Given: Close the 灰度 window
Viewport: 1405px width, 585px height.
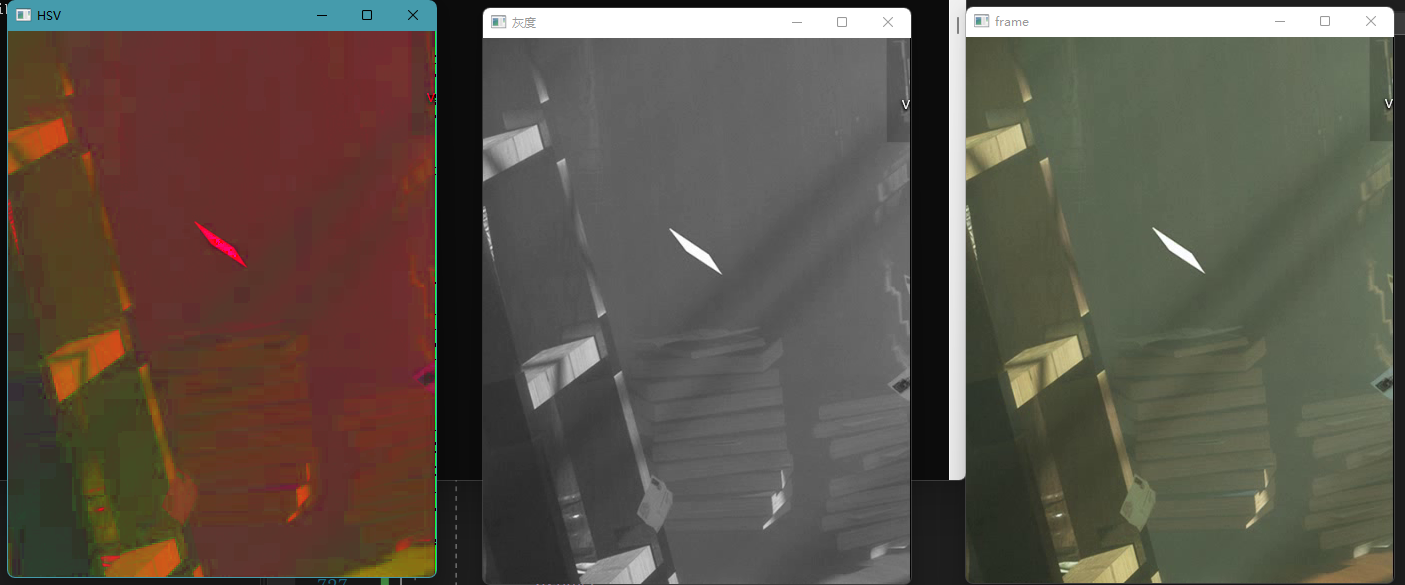Looking at the screenshot, I should tap(886, 22).
